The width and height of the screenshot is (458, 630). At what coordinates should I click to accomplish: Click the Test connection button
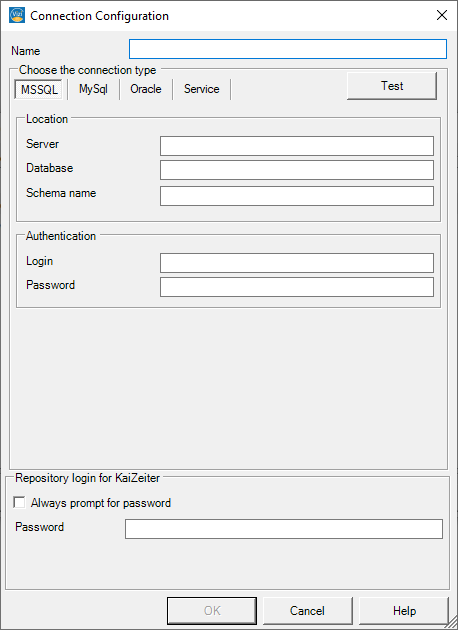[392, 86]
